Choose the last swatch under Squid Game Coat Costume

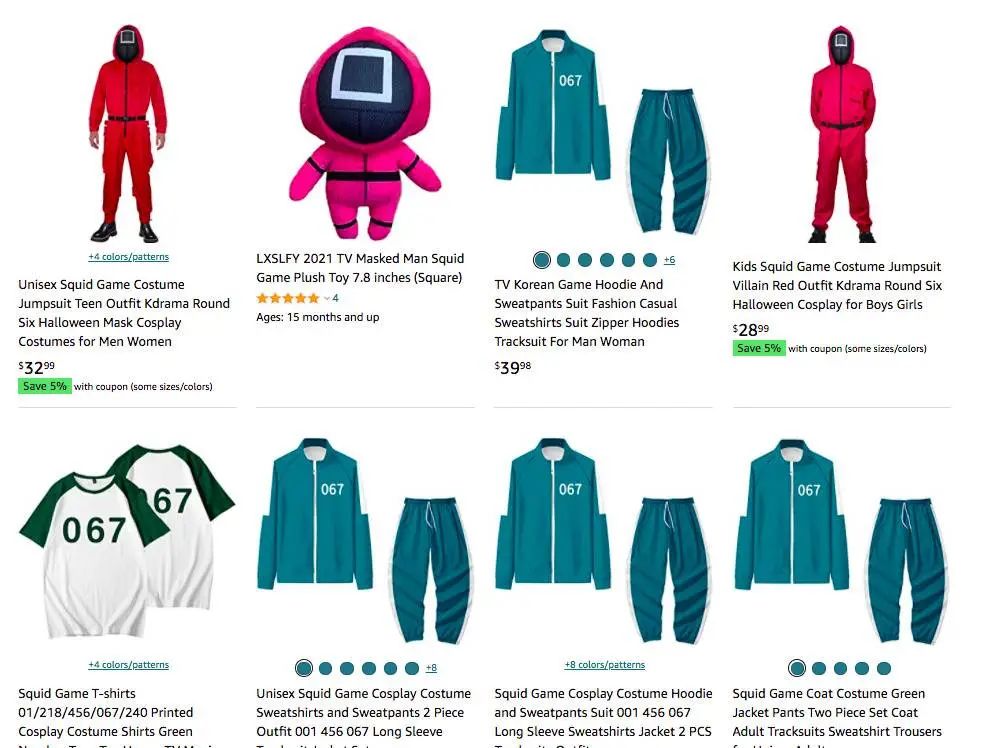click(x=884, y=668)
